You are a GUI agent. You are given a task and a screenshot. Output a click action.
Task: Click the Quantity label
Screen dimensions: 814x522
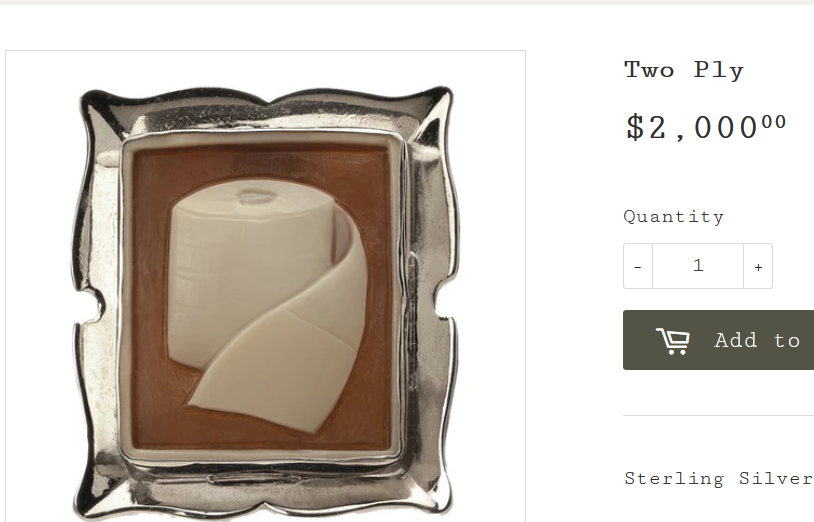click(673, 216)
